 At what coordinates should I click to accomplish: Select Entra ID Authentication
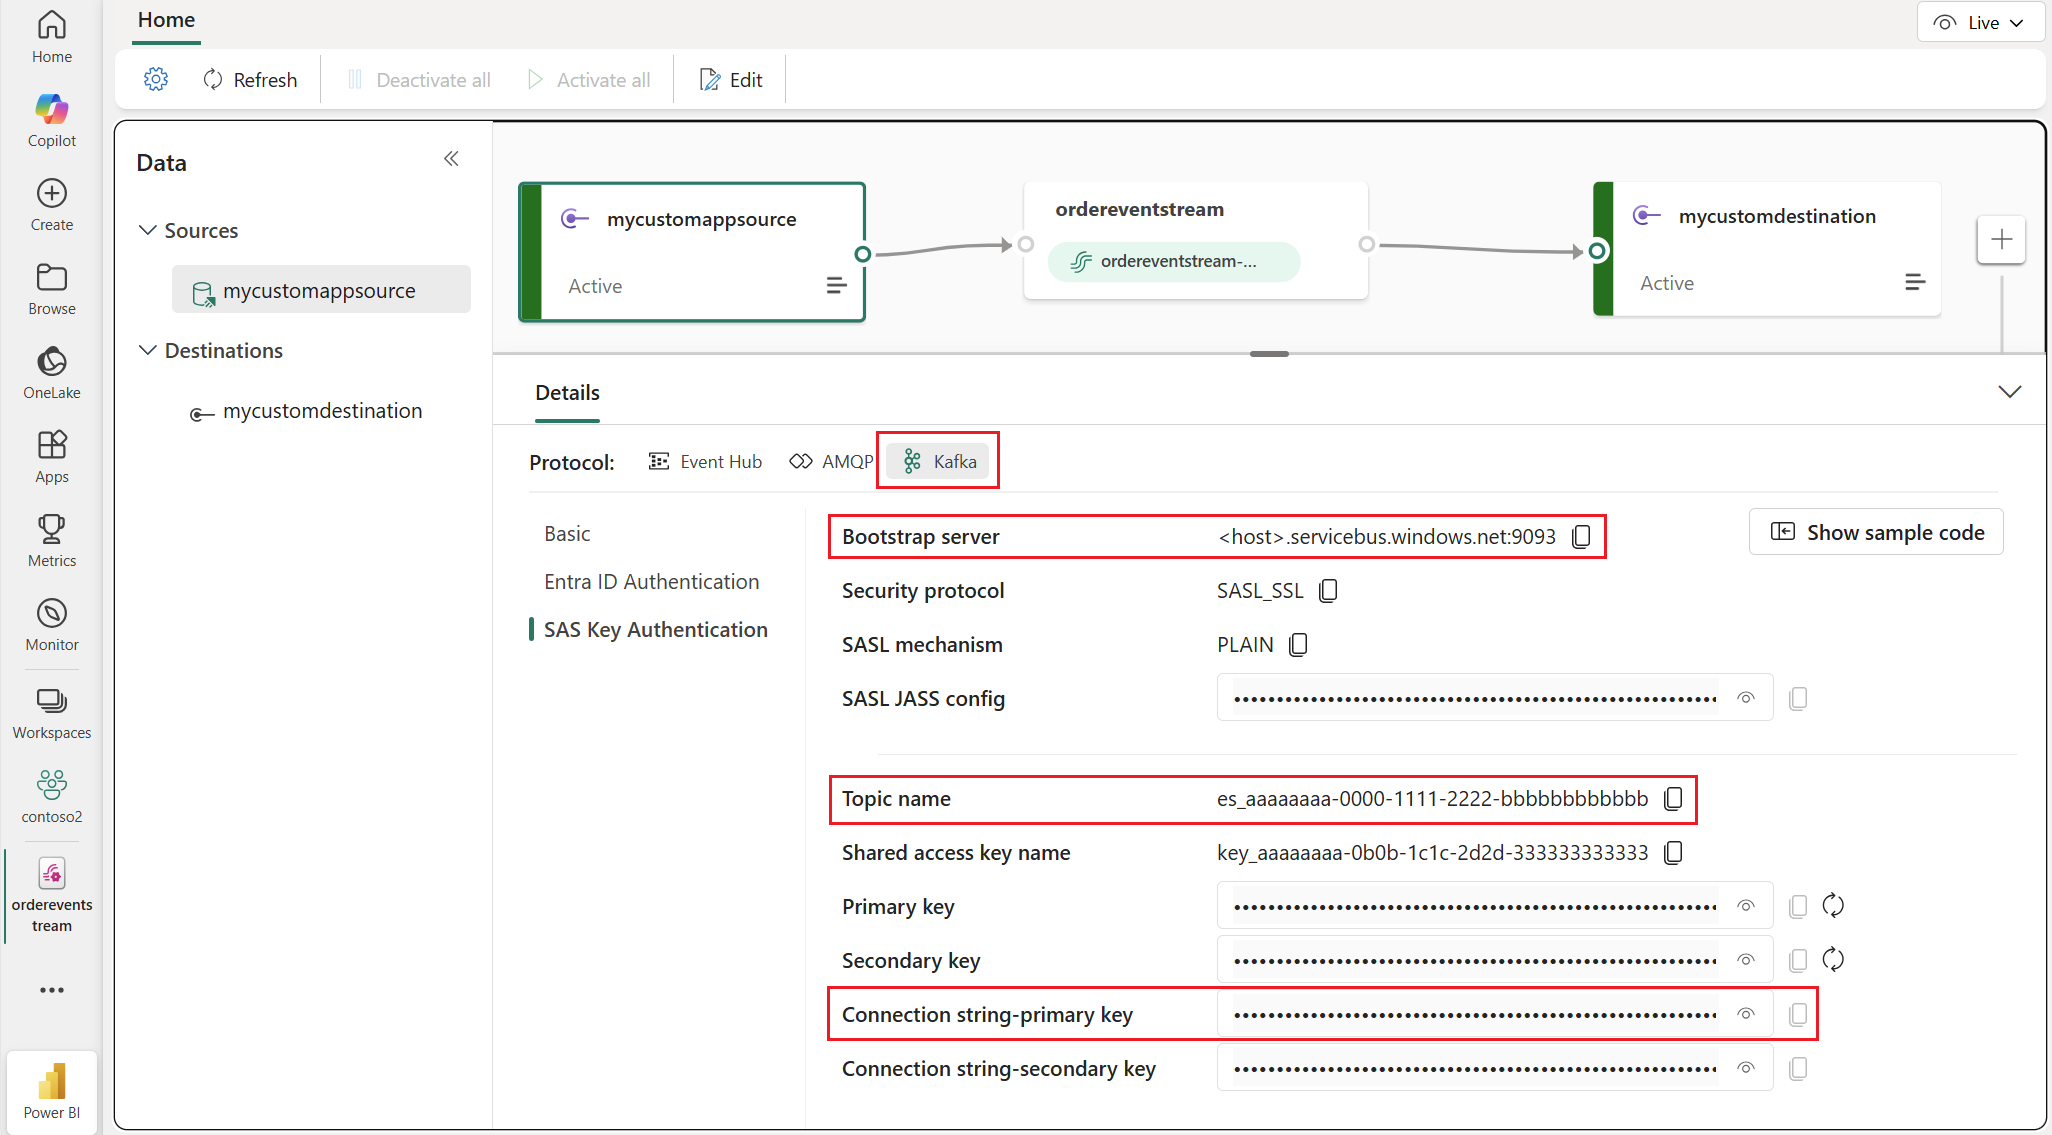pos(651,581)
